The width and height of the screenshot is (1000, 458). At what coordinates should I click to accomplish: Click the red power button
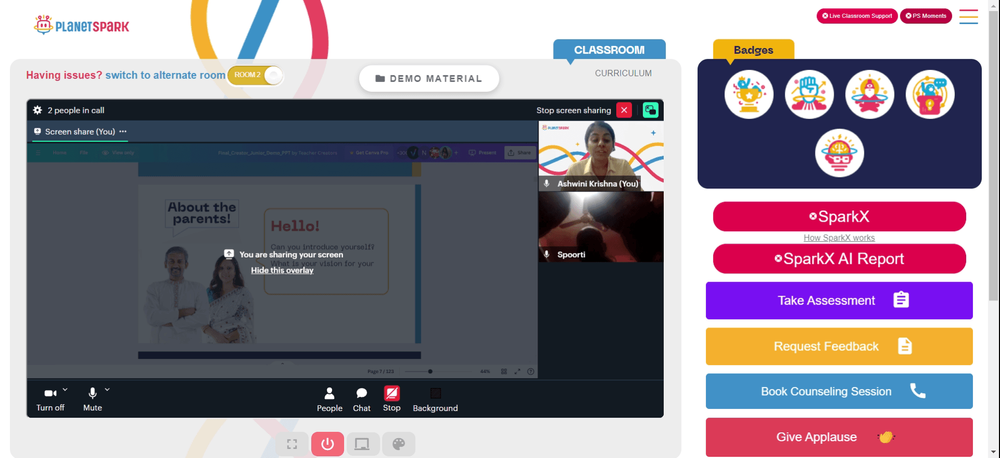328,444
